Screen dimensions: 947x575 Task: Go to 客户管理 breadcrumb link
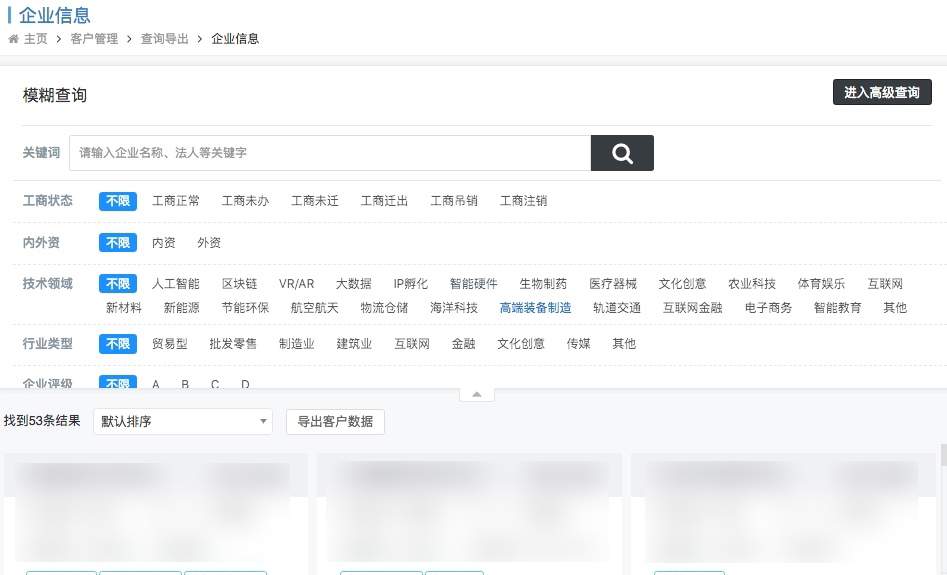click(x=94, y=39)
